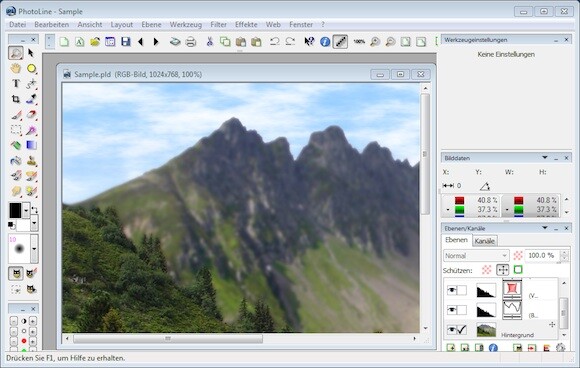Open the Ebene menu
Screen dimensions: 580x368
coord(151,25)
